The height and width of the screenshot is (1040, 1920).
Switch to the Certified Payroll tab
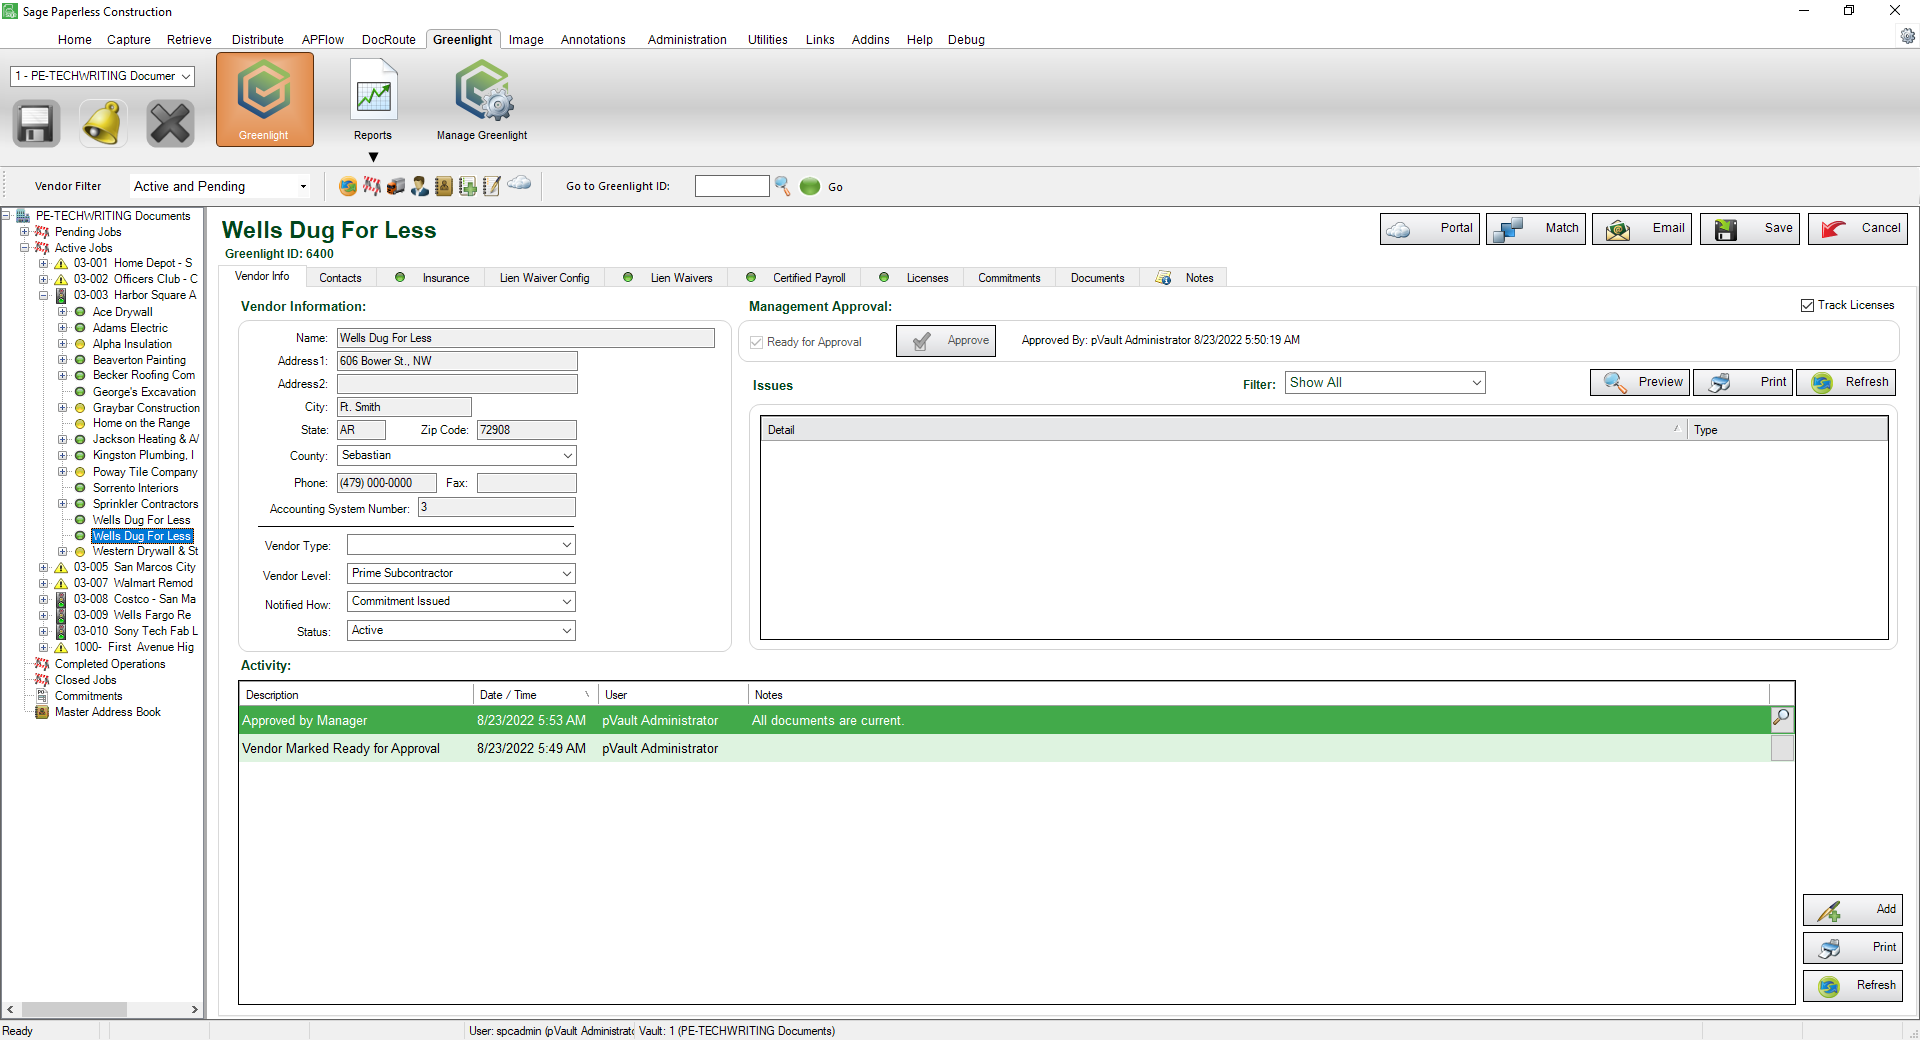coord(797,278)
